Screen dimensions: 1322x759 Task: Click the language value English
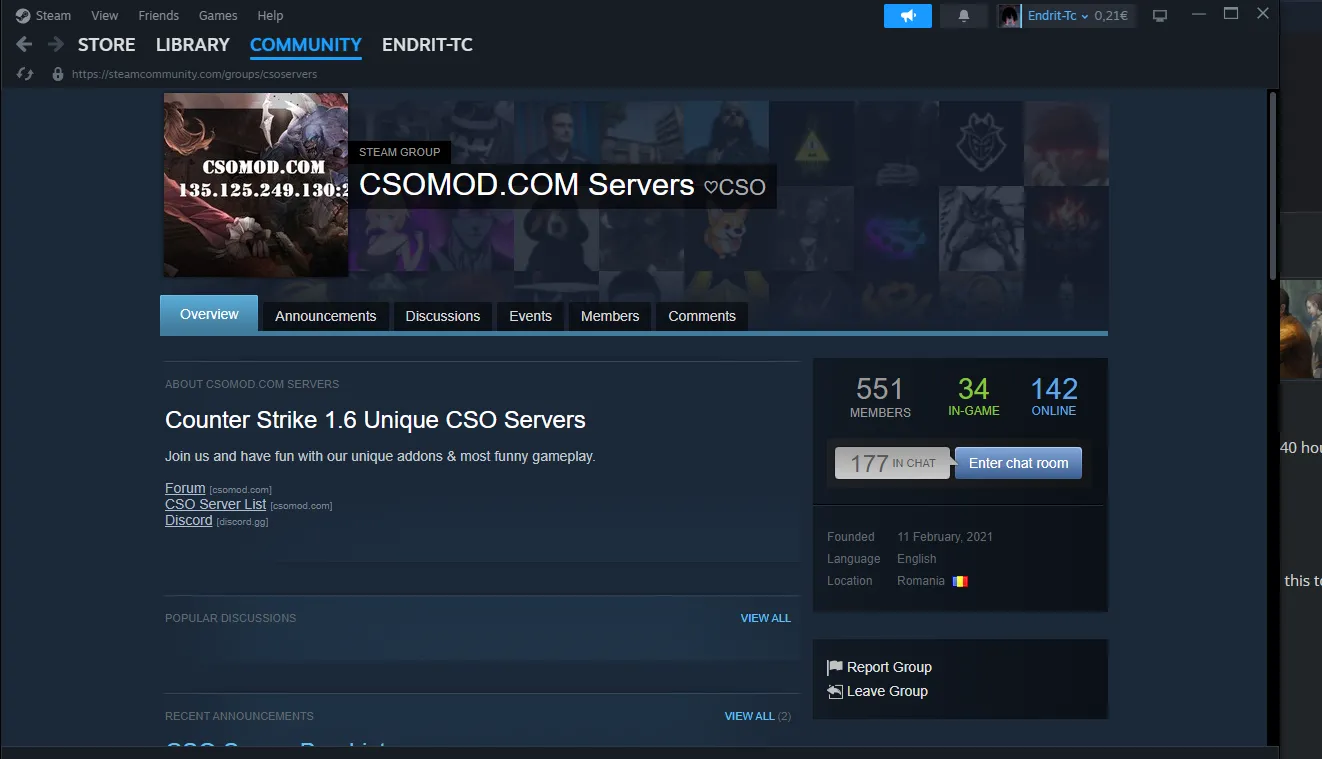click(917, 559)
